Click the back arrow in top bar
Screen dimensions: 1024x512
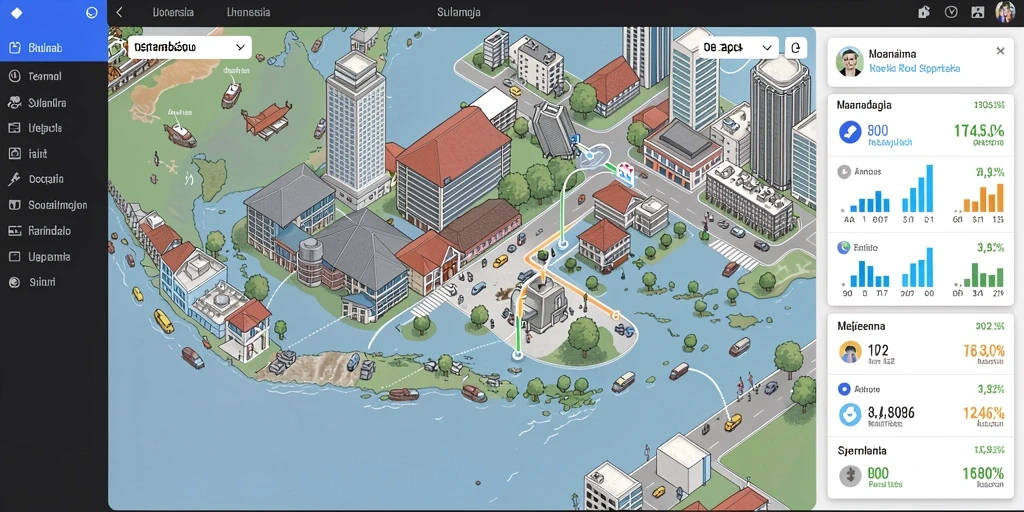click(120, 12)
